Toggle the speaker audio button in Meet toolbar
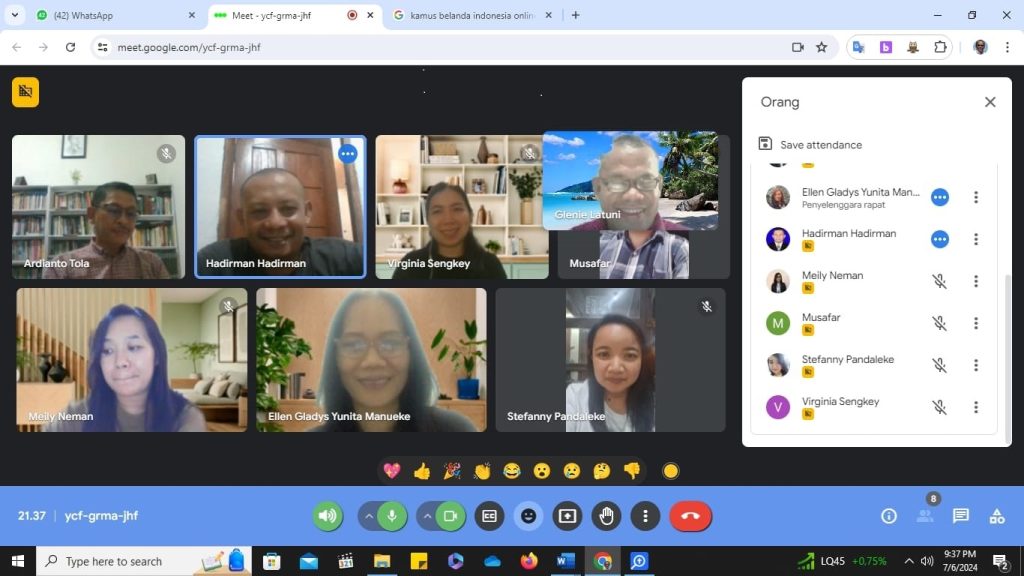The image size is (1024, 576). click(x=327, y=516)
